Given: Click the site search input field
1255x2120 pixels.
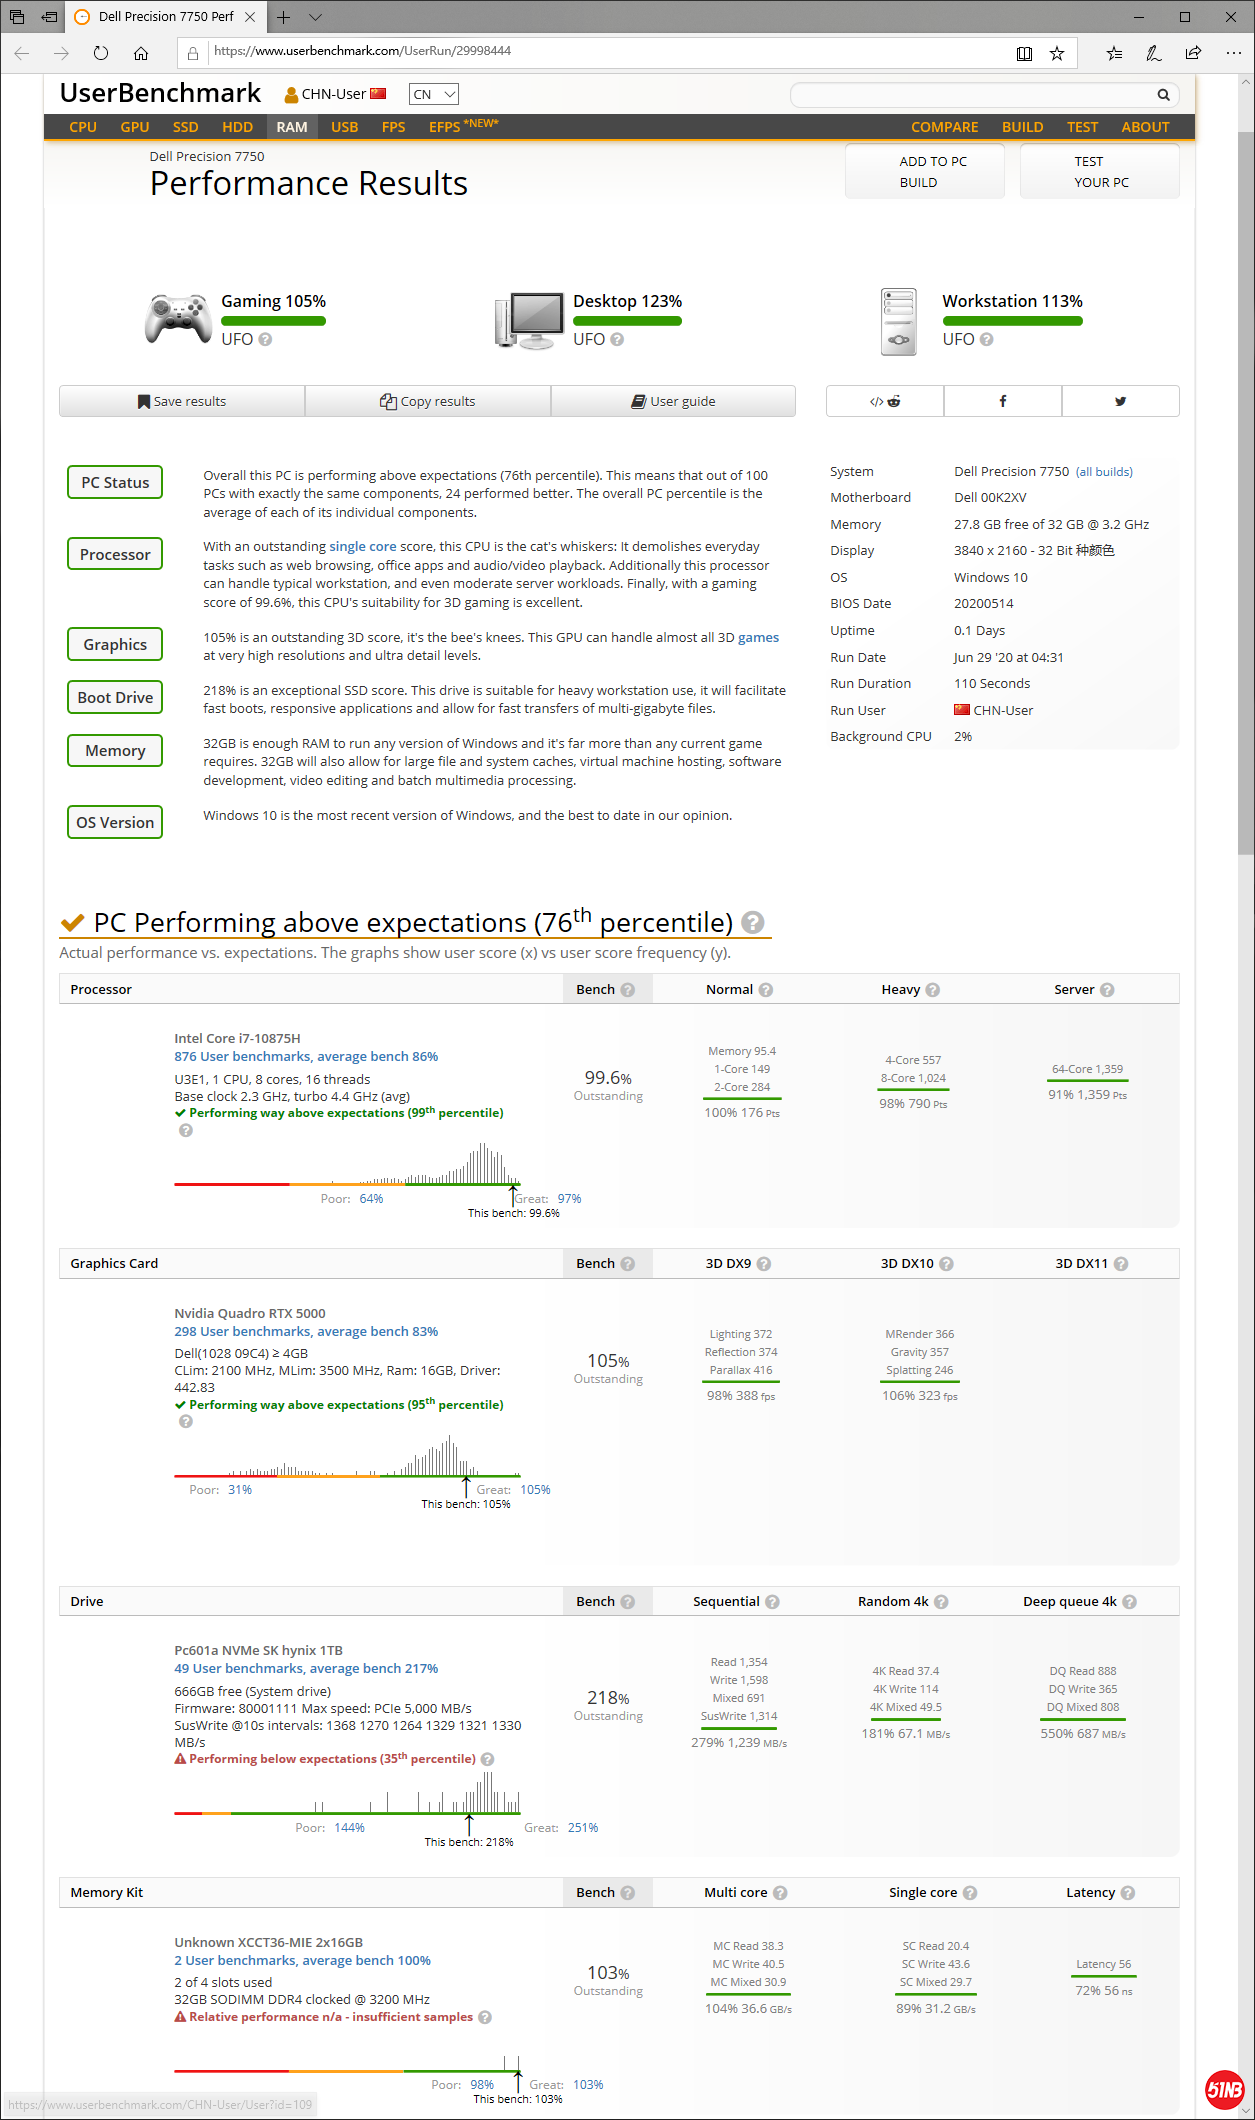Looking at the screenshot, I should [972, 95].
